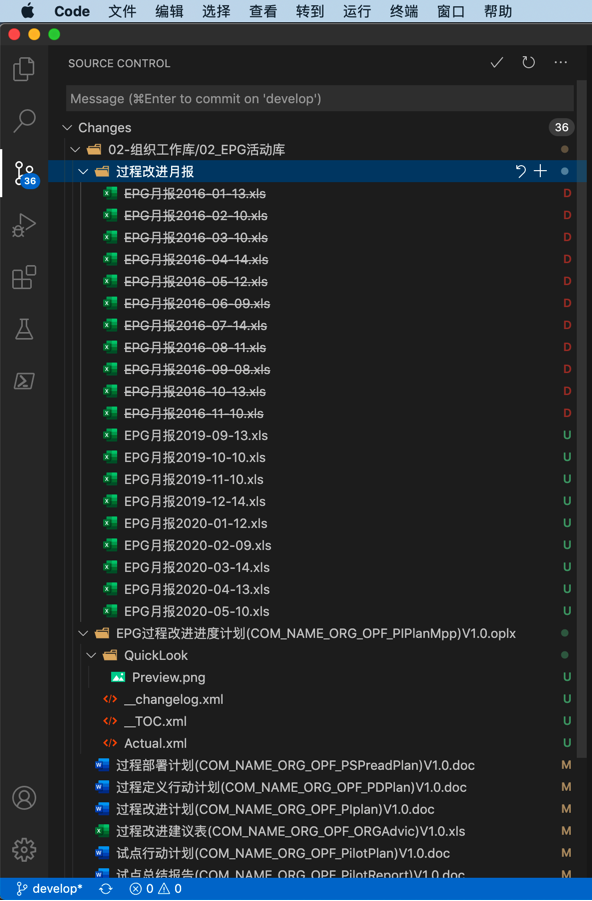Open Source Control more actions ellipsis
Screen dimensions: 592x901
[x=560, y=63]
